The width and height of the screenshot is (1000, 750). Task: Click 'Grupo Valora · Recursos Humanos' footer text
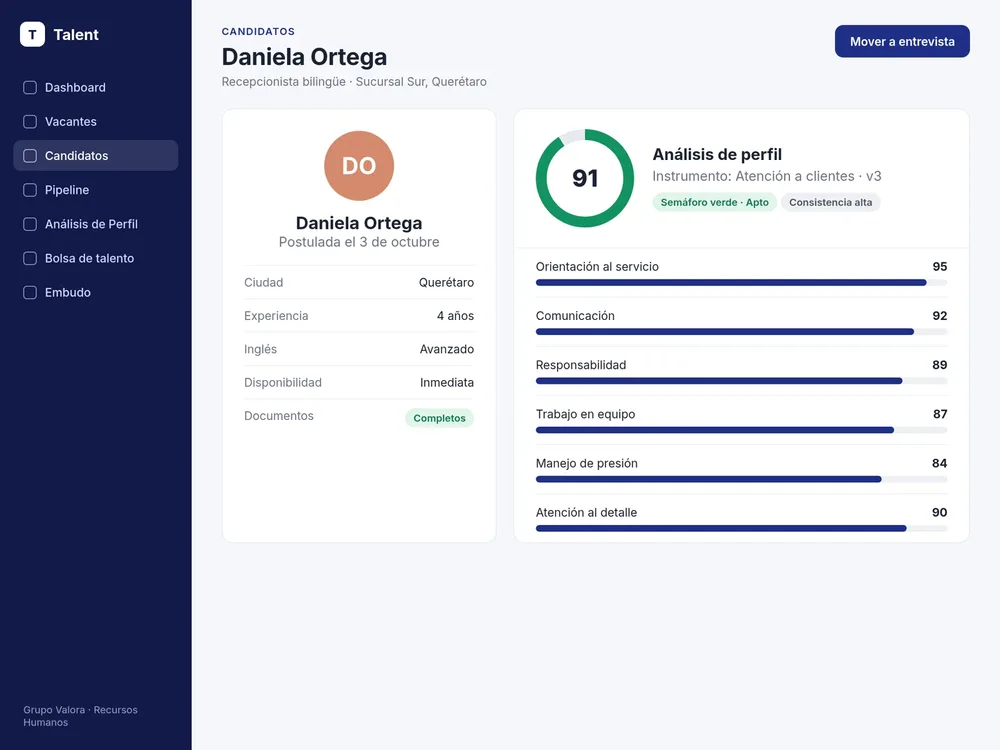[80, 716]
